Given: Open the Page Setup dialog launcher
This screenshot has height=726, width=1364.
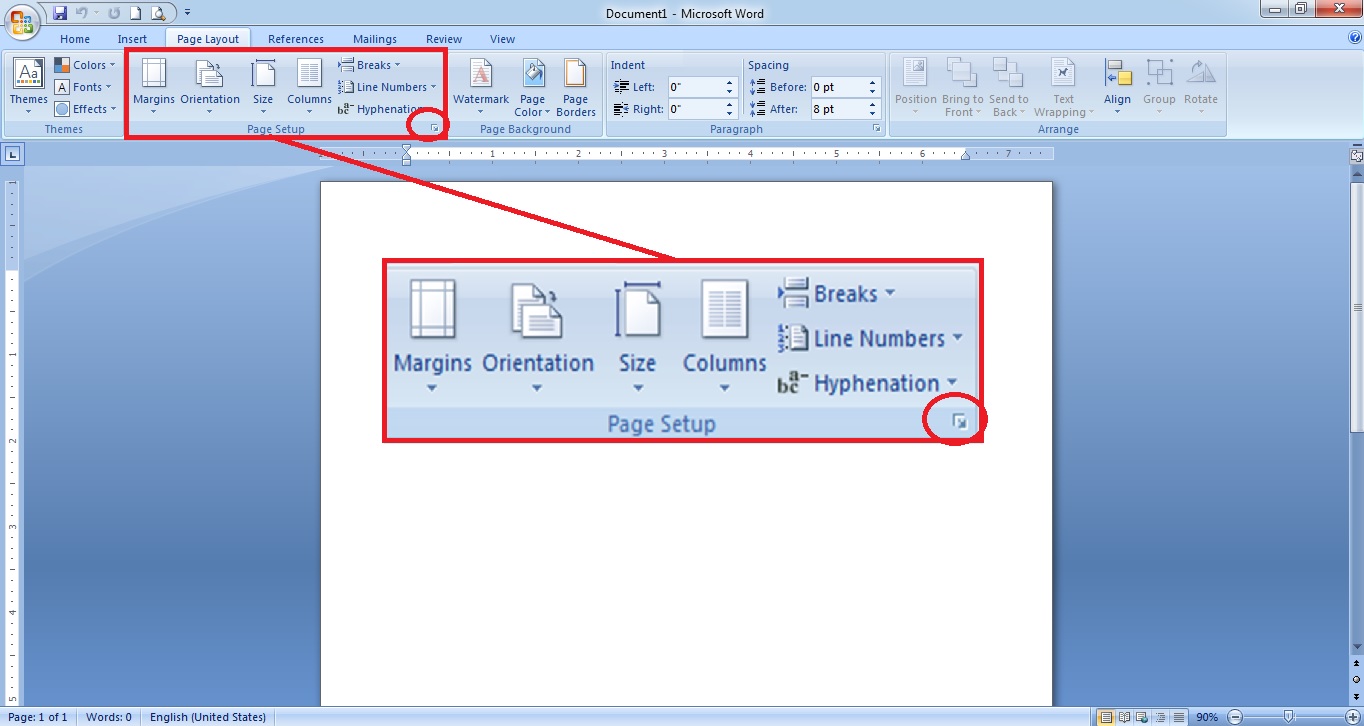Looking at the screenshot, I should [x=432, y=125].
